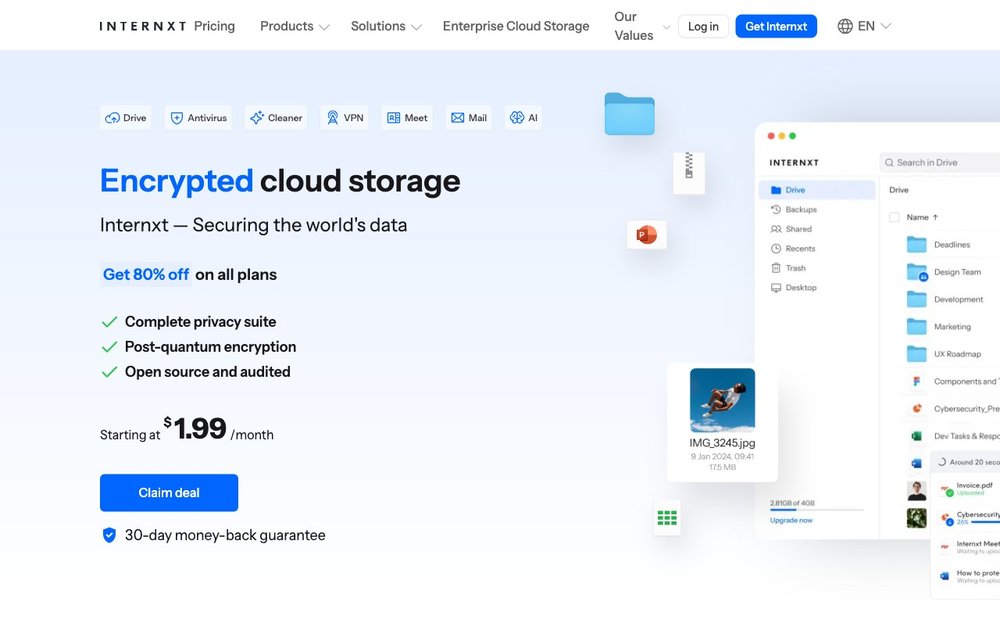1000x641 pixels.
Task: Click the plant photo thumbnail
Action: pyautogui.click(x=916, y=518)
